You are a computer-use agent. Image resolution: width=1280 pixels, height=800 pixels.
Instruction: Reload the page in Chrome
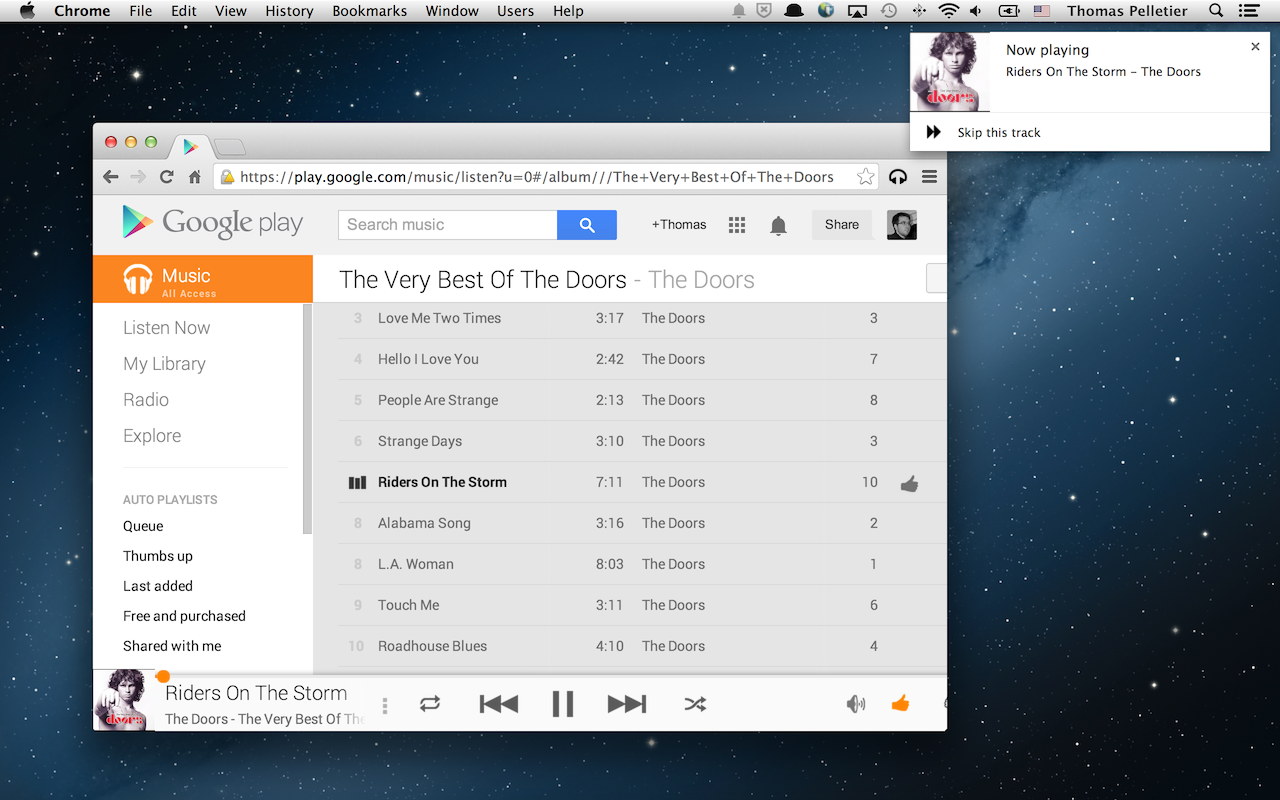pos(167,177)
